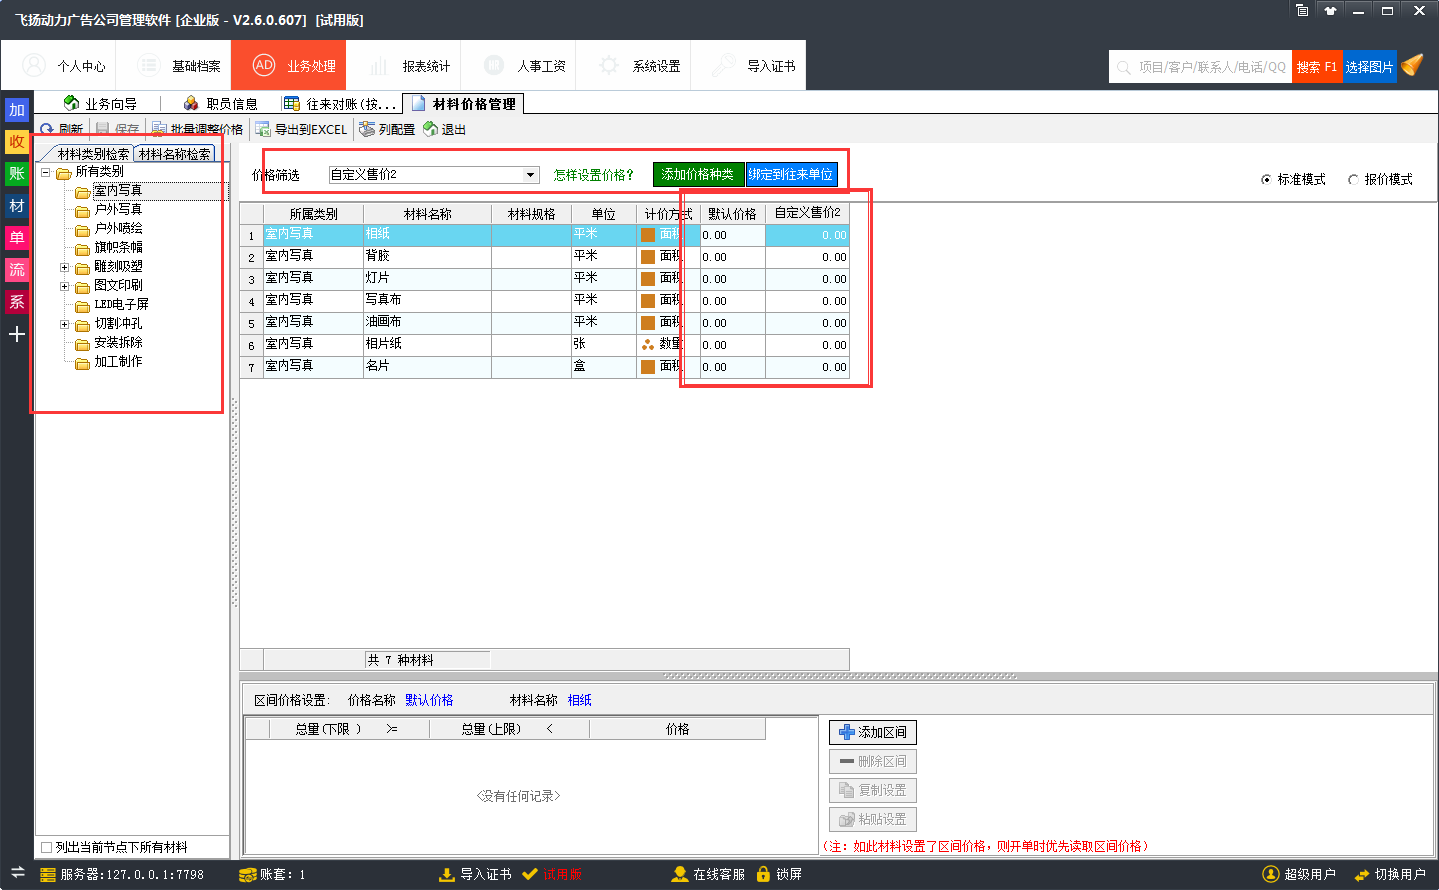Open the 价格筛选 dropdown list

click(x=531, y=175)
